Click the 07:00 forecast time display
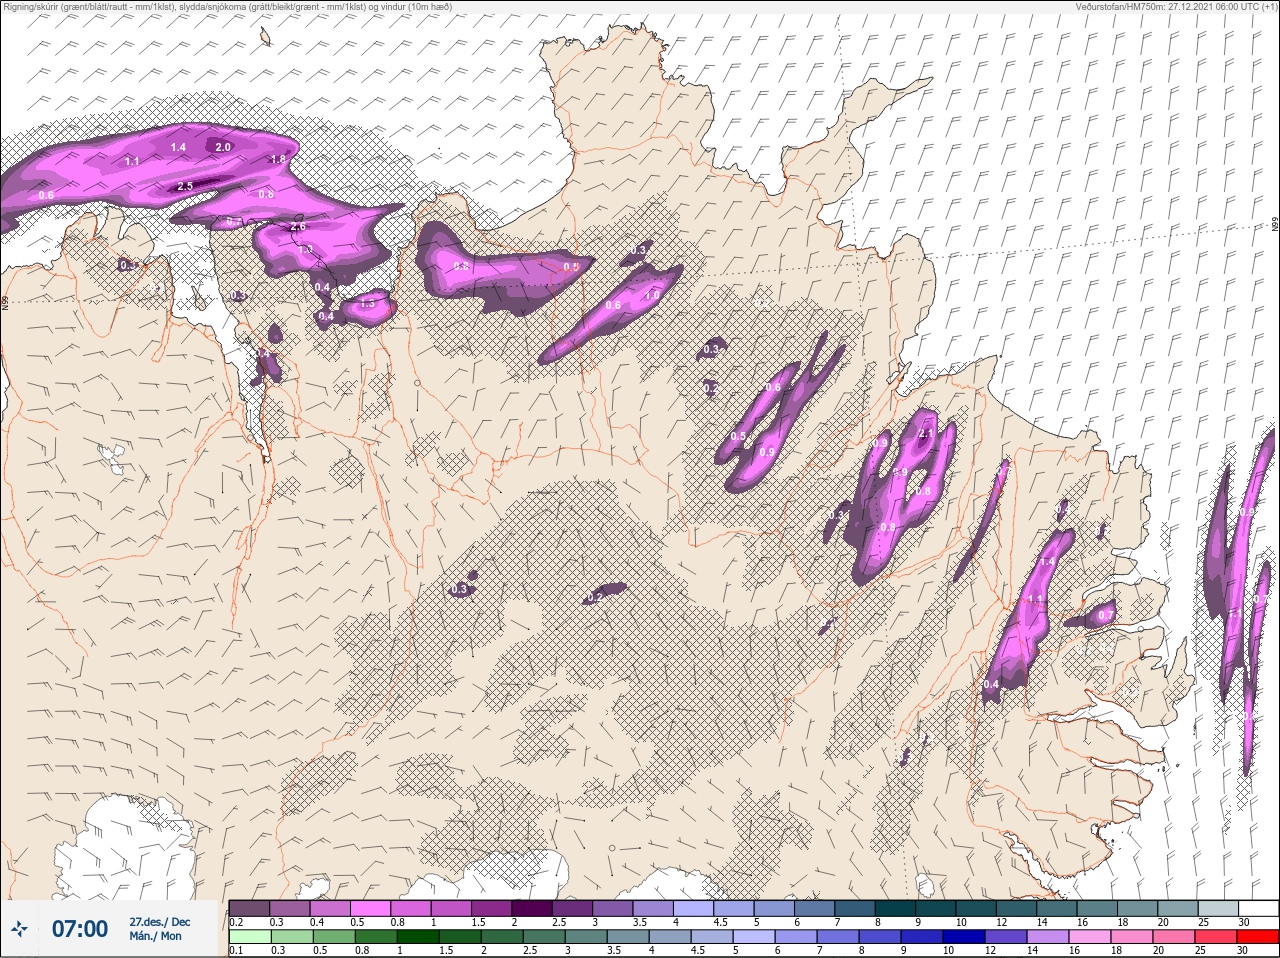Image resolution: width=1280 pixels, height=958 pixels. click(79, 929)
